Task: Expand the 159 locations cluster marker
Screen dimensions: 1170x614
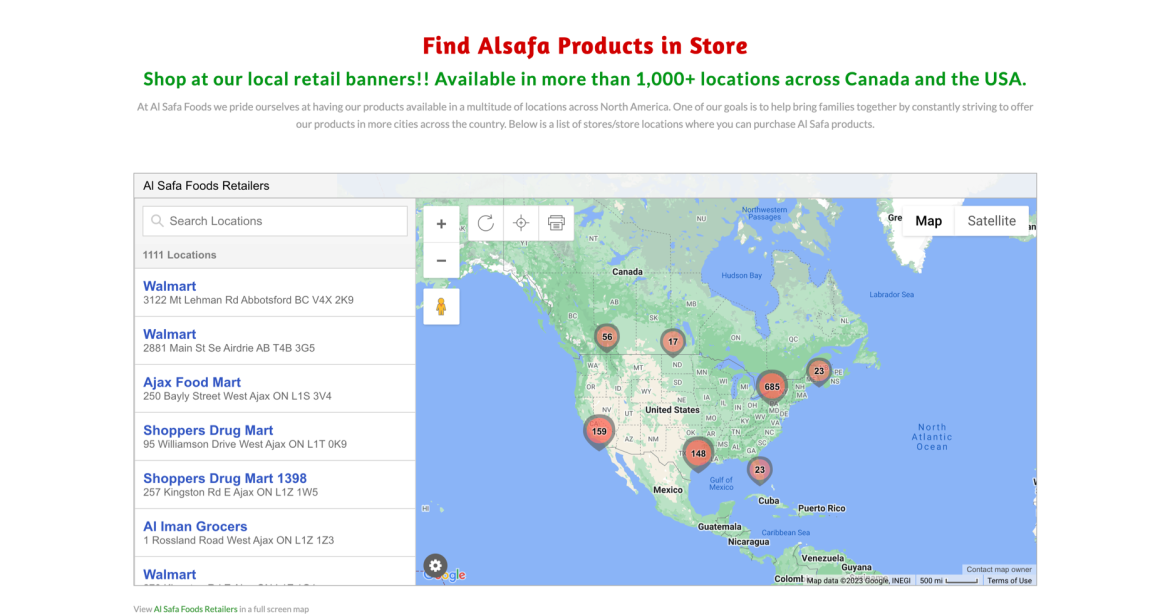Action: coord(599,432)
